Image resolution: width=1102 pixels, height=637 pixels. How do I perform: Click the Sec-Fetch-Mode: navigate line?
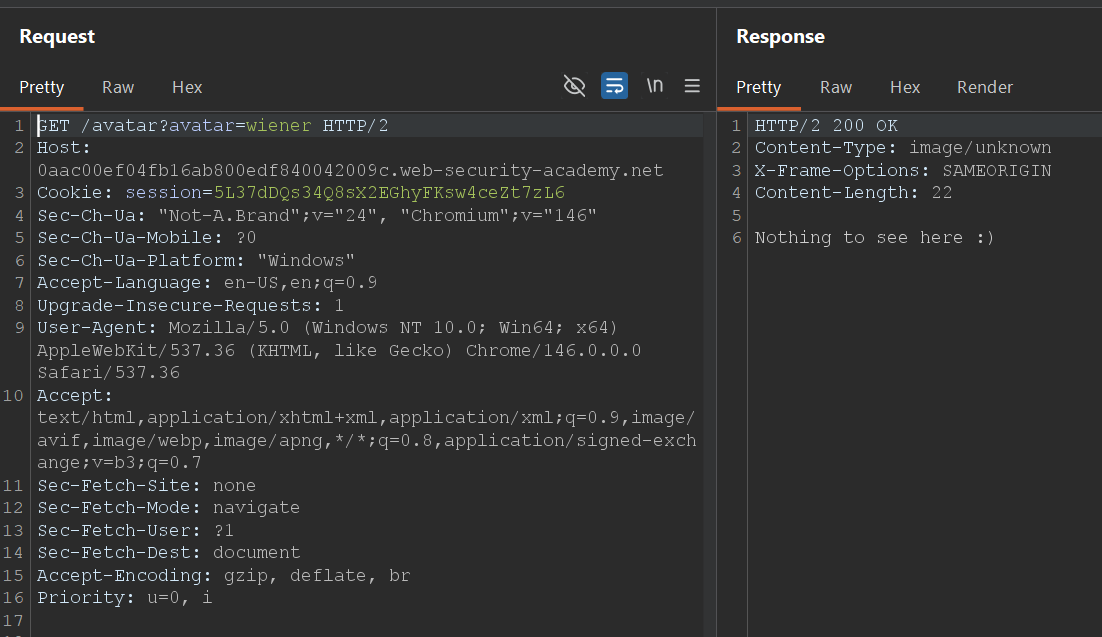point(169,508)
